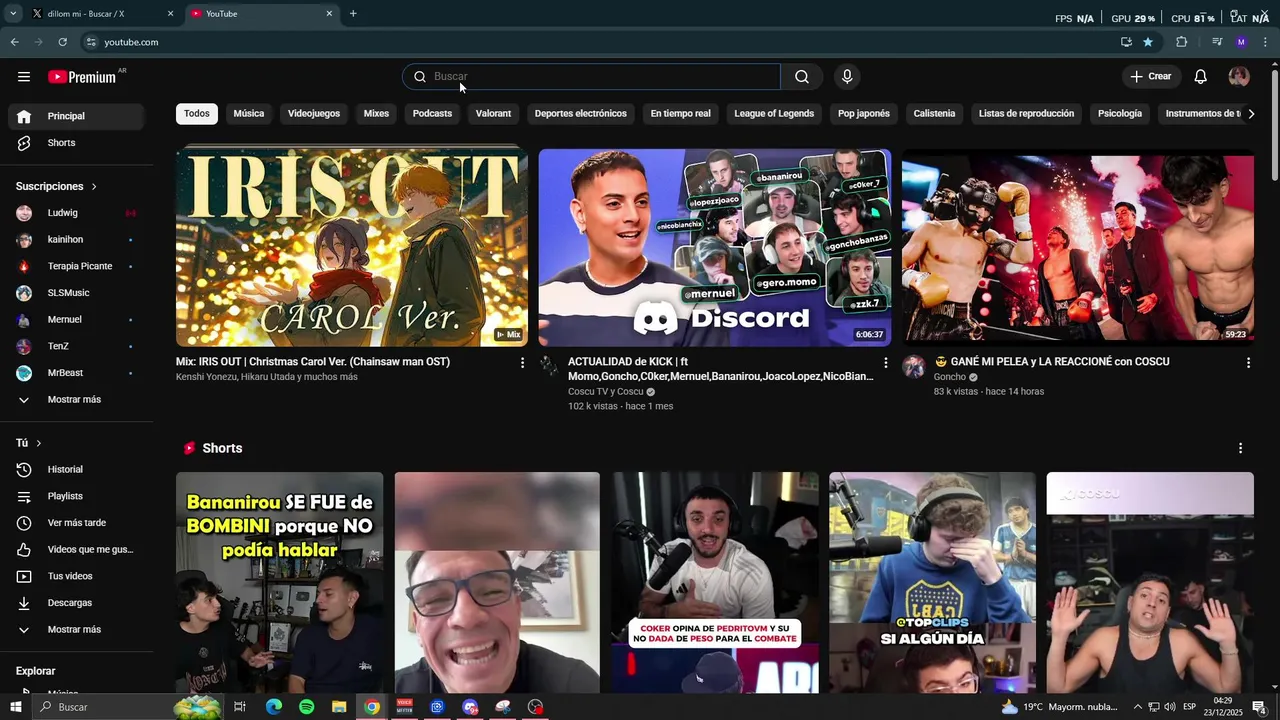Open Microsoft Edge from the taskbar
Viewport: 1280px width, 720px height.
[273, 707]
